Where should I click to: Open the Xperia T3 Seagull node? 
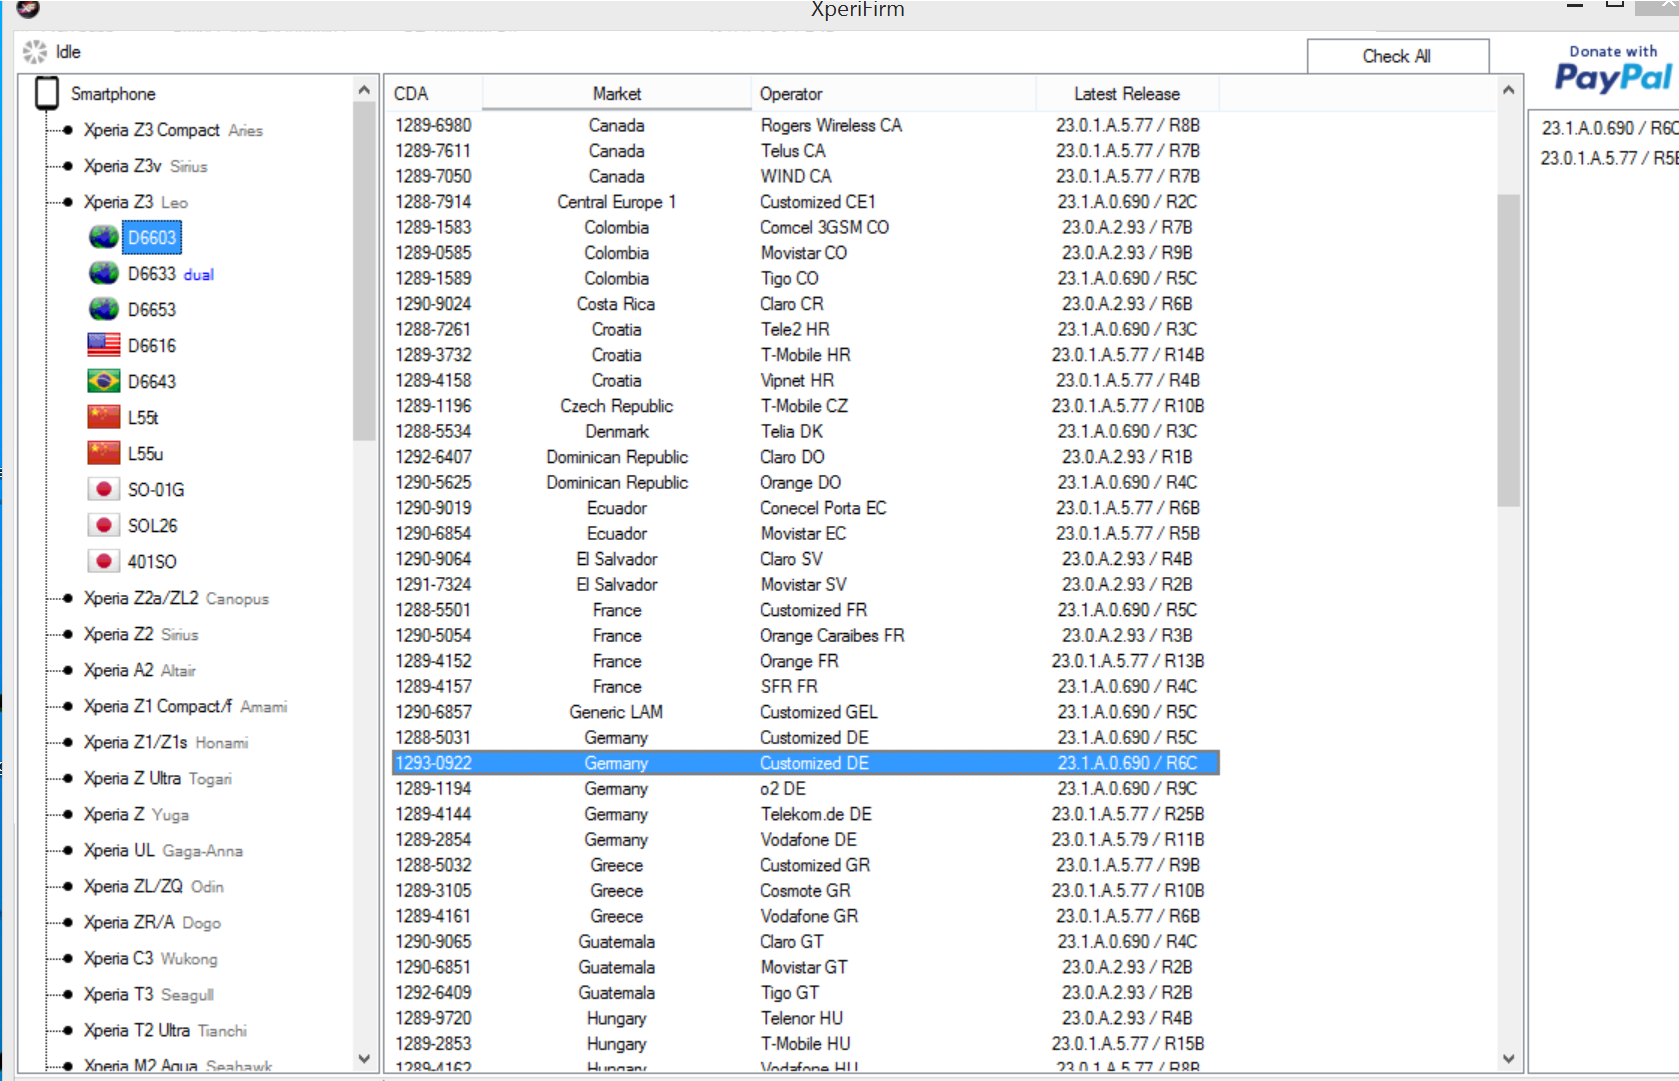148,994
